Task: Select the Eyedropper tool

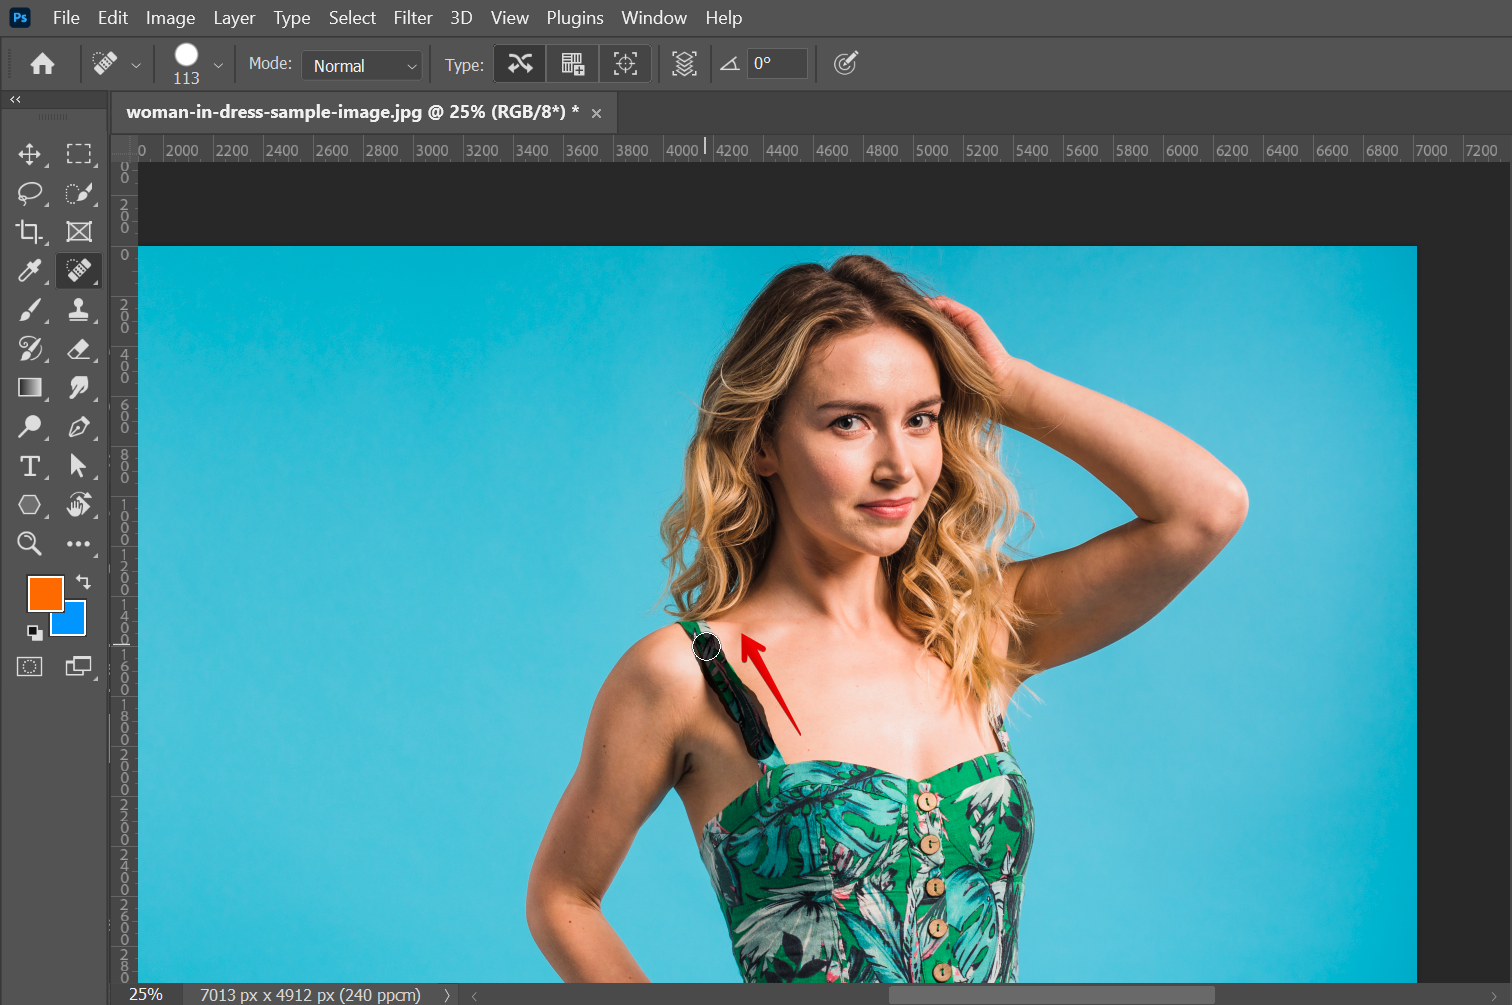Action: [29, 271]
